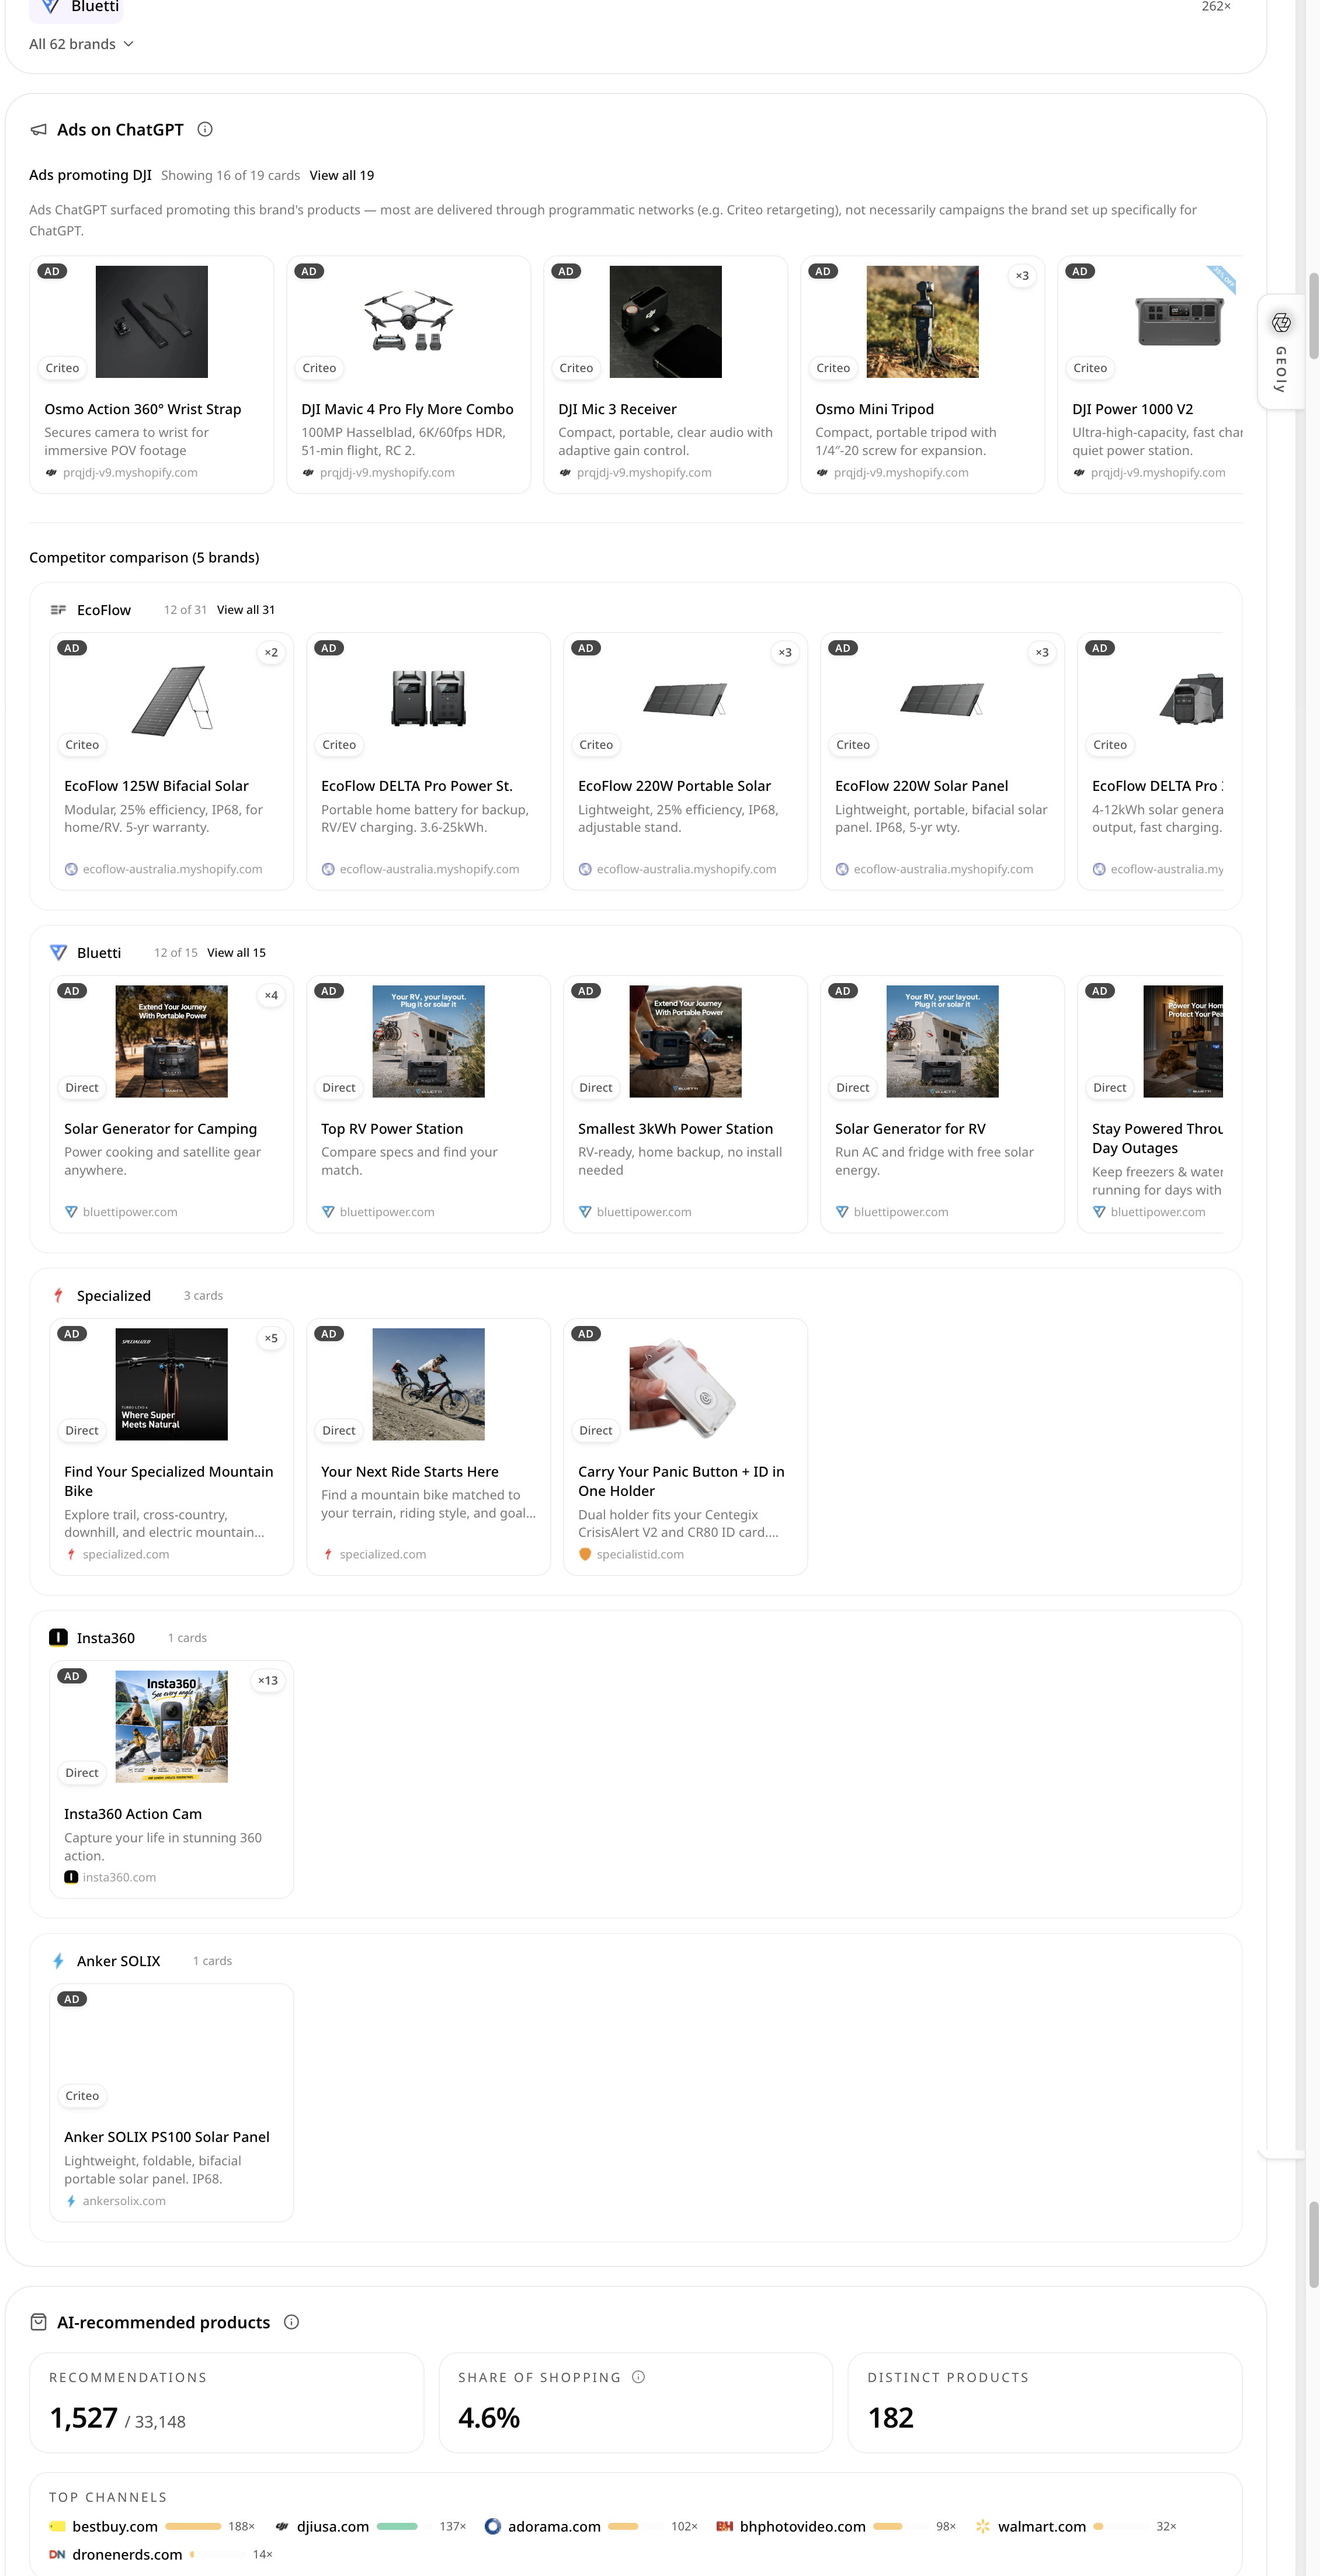Select the DJI Mic 3 Receiver ad title
Viewport: 1320px width, 2576px height.
tap(617, 409)
